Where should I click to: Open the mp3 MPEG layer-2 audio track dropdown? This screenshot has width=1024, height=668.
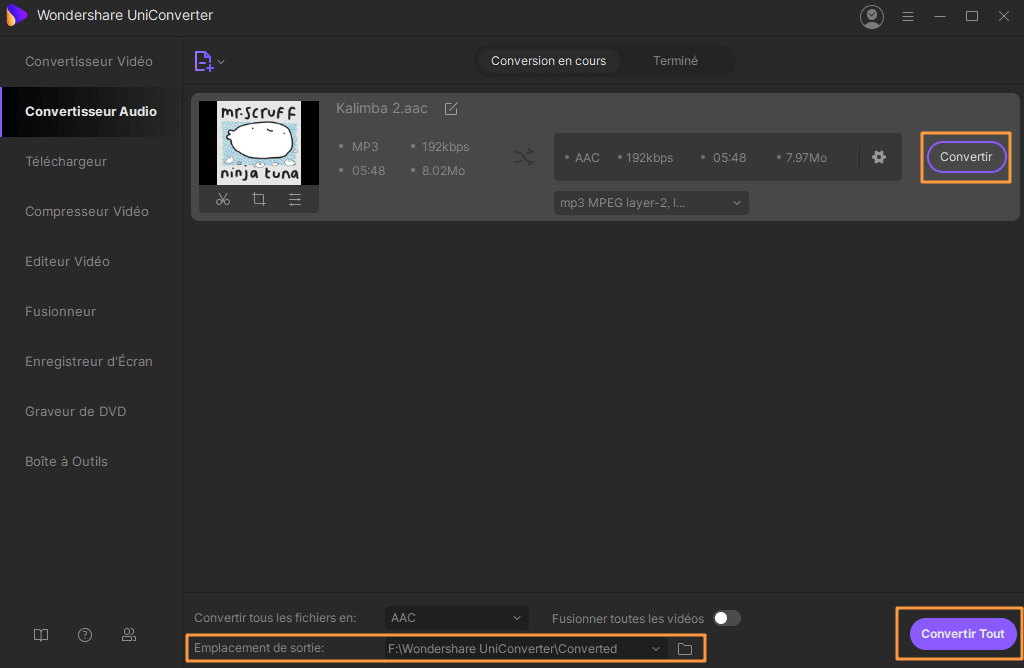click(651, 203)
